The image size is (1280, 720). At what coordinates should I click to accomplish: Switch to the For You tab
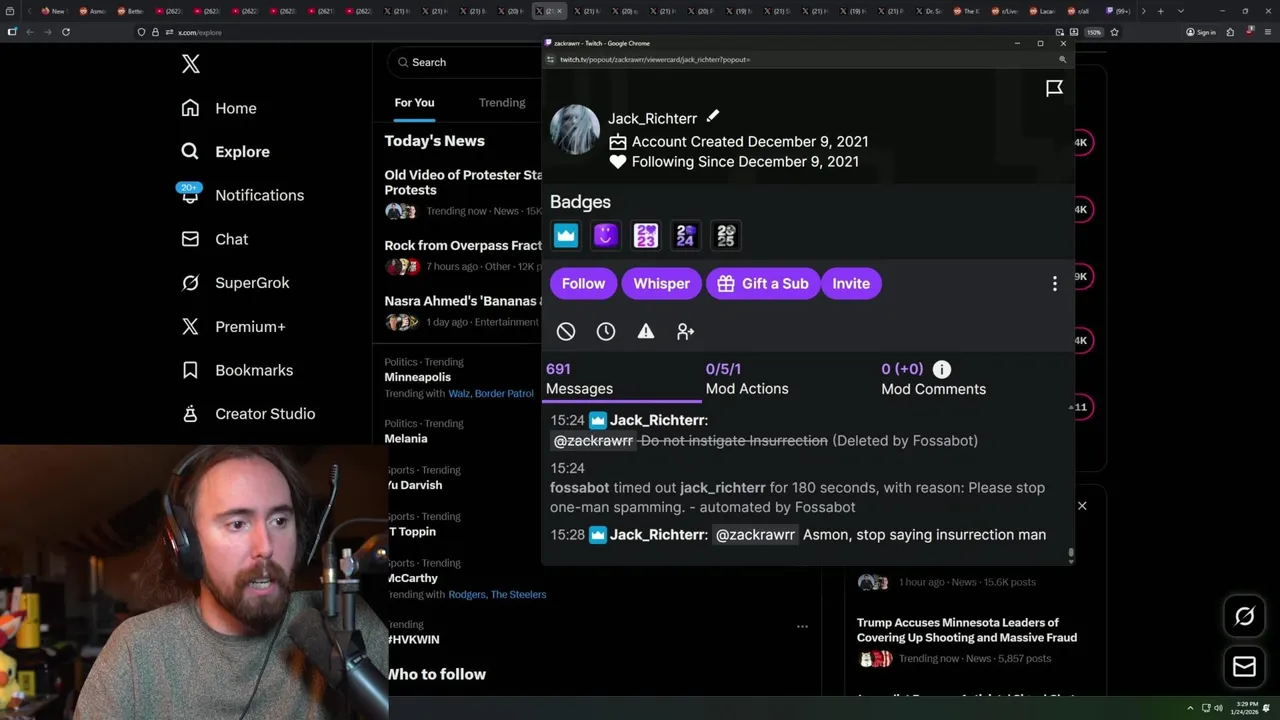[x=414, y=102]
